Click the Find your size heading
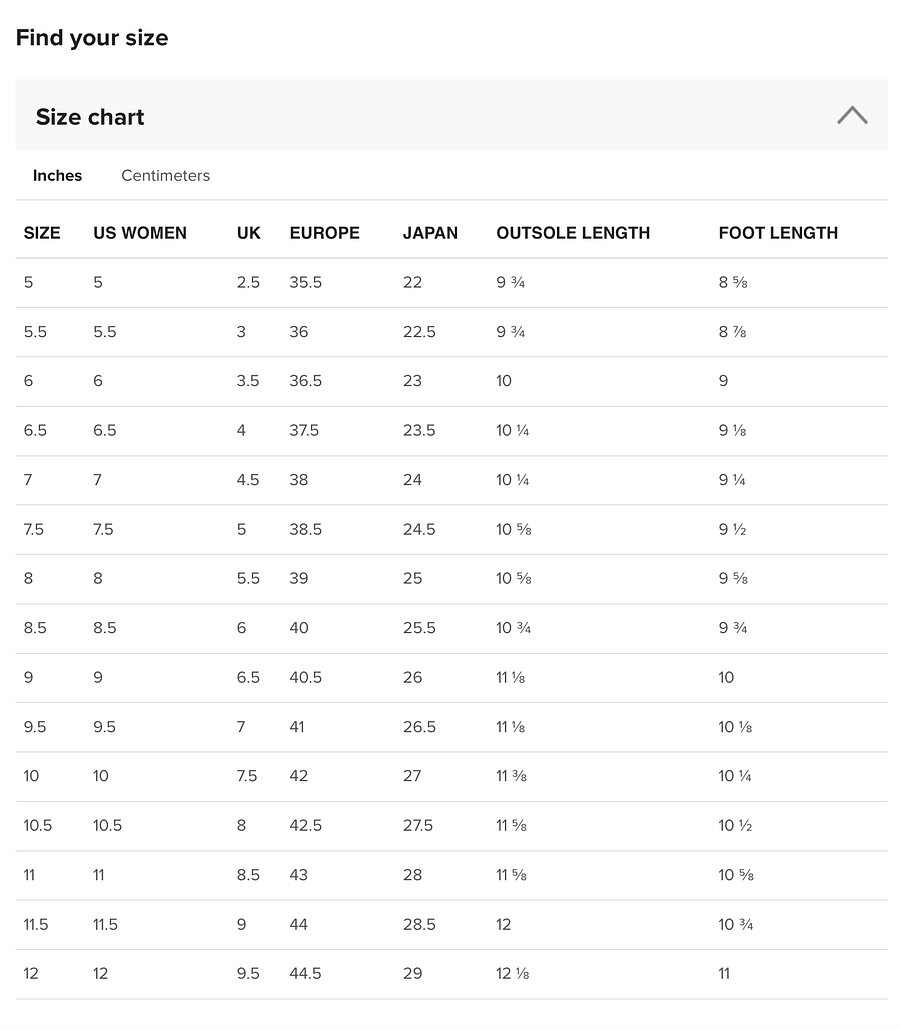Viewport: 900px width, 1030px height. (92, 37)
